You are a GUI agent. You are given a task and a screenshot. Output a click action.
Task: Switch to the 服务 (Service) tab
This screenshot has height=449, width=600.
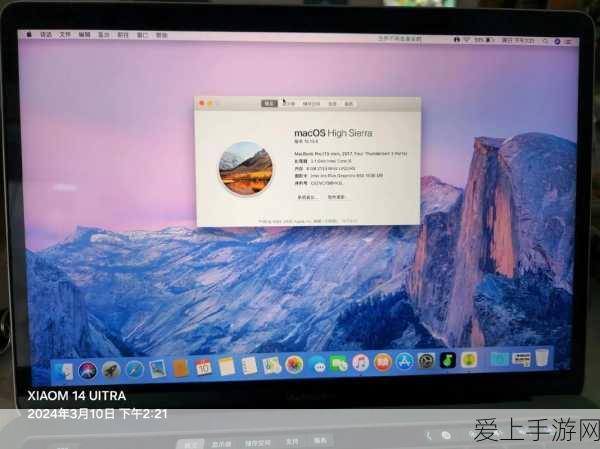point(348,104)
